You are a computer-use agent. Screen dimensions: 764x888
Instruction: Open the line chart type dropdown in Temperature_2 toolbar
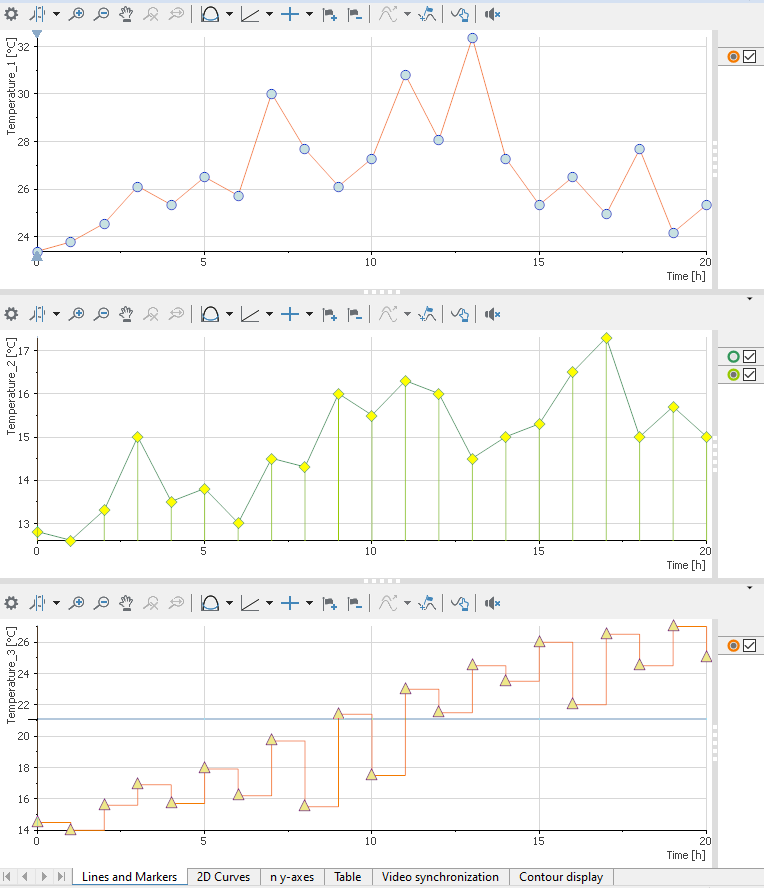269,314
